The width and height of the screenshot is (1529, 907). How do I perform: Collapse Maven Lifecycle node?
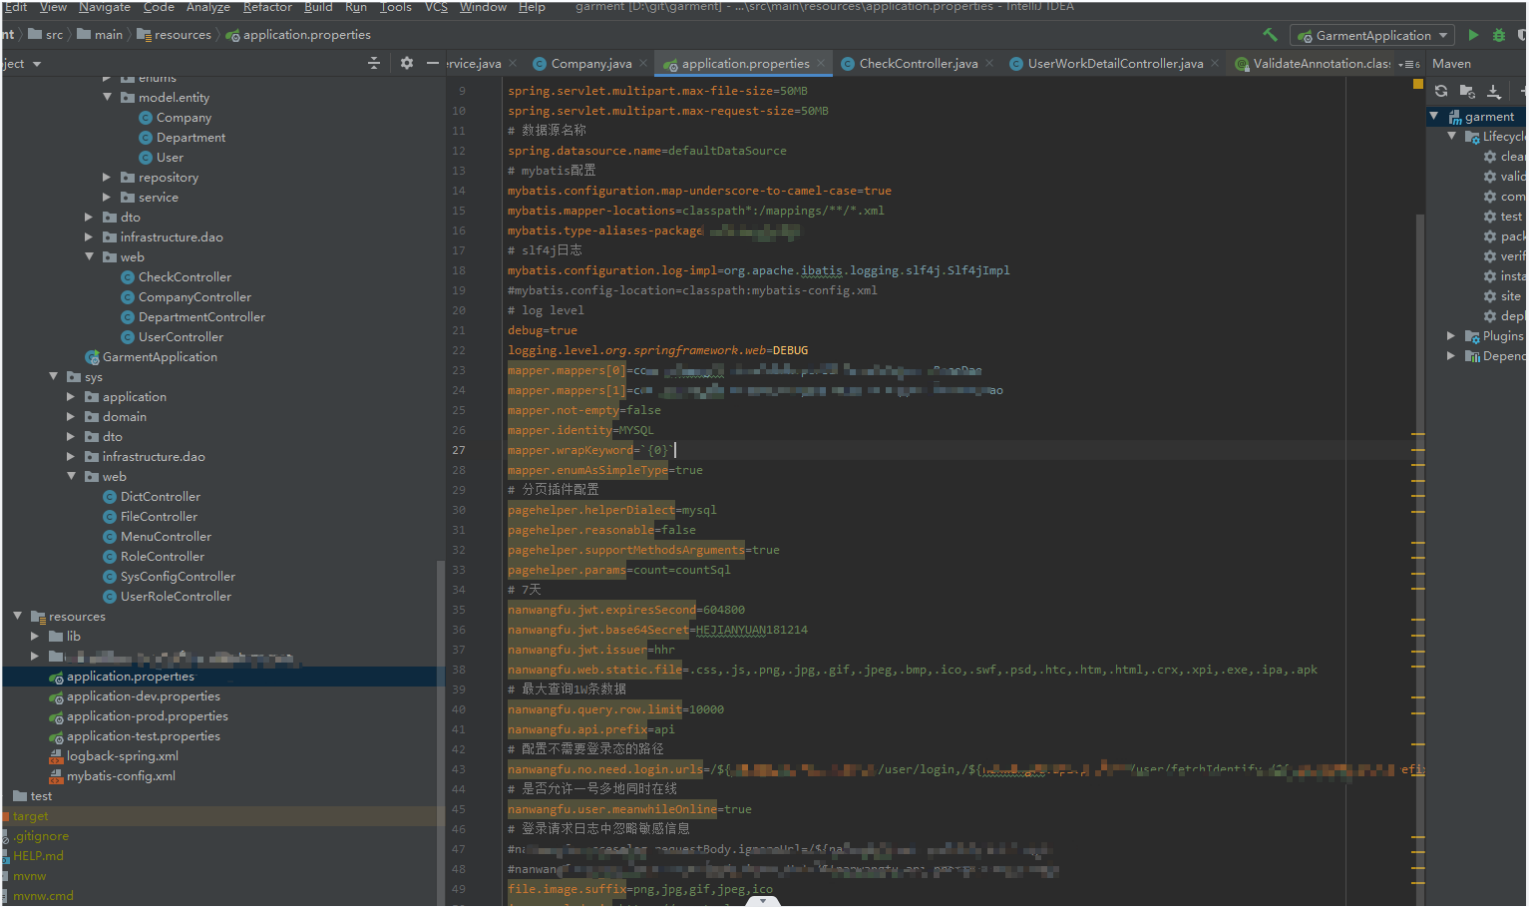[x=1451, y=137]
